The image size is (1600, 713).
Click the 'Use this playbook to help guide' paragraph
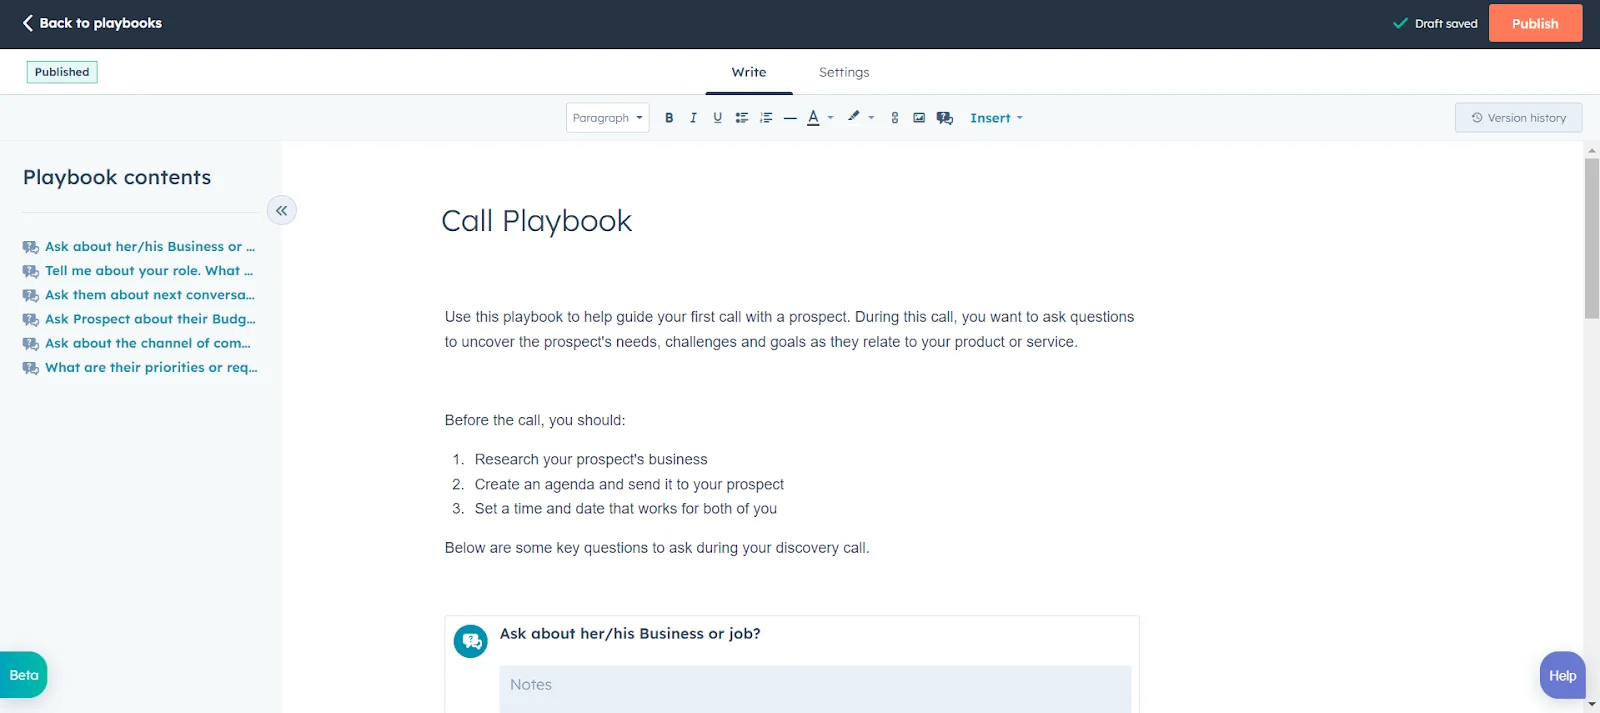(x=790, y=329)
